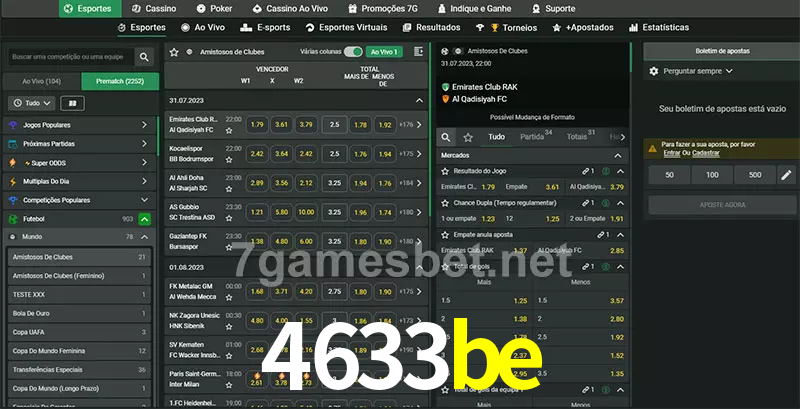Screen dimensions: 800x409
Task: Click the favorite star next to Amistosos de Clubes header
Action: click(x=174, y=52)
